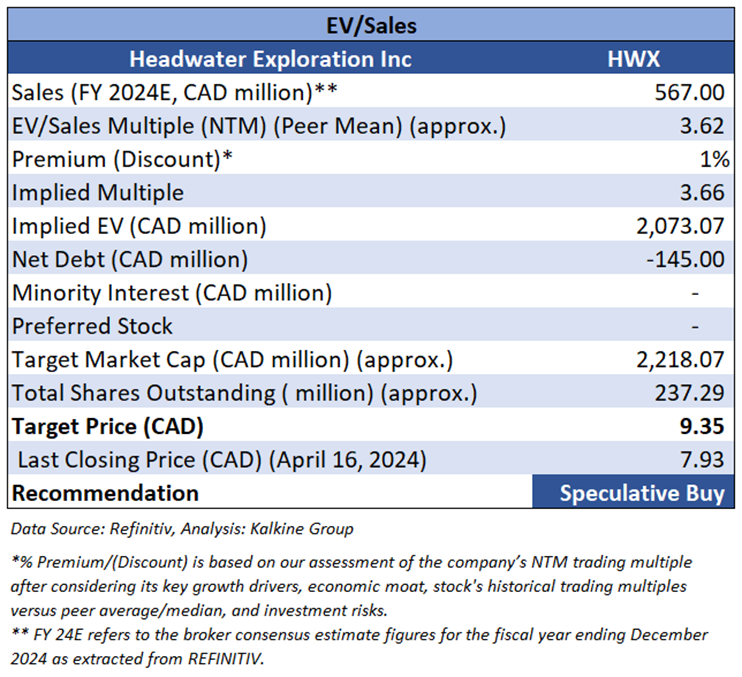The height and width of the screenshot is (677, 742).
Task: Select the *% Premium/(Discount) footnote line
Action: click(351, 563)
